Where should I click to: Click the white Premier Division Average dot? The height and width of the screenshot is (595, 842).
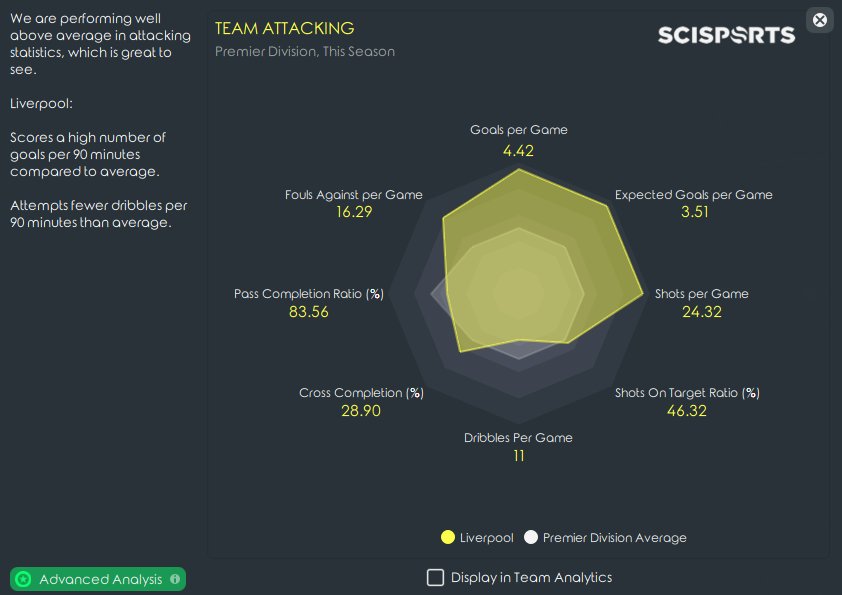tap(531, 537)
